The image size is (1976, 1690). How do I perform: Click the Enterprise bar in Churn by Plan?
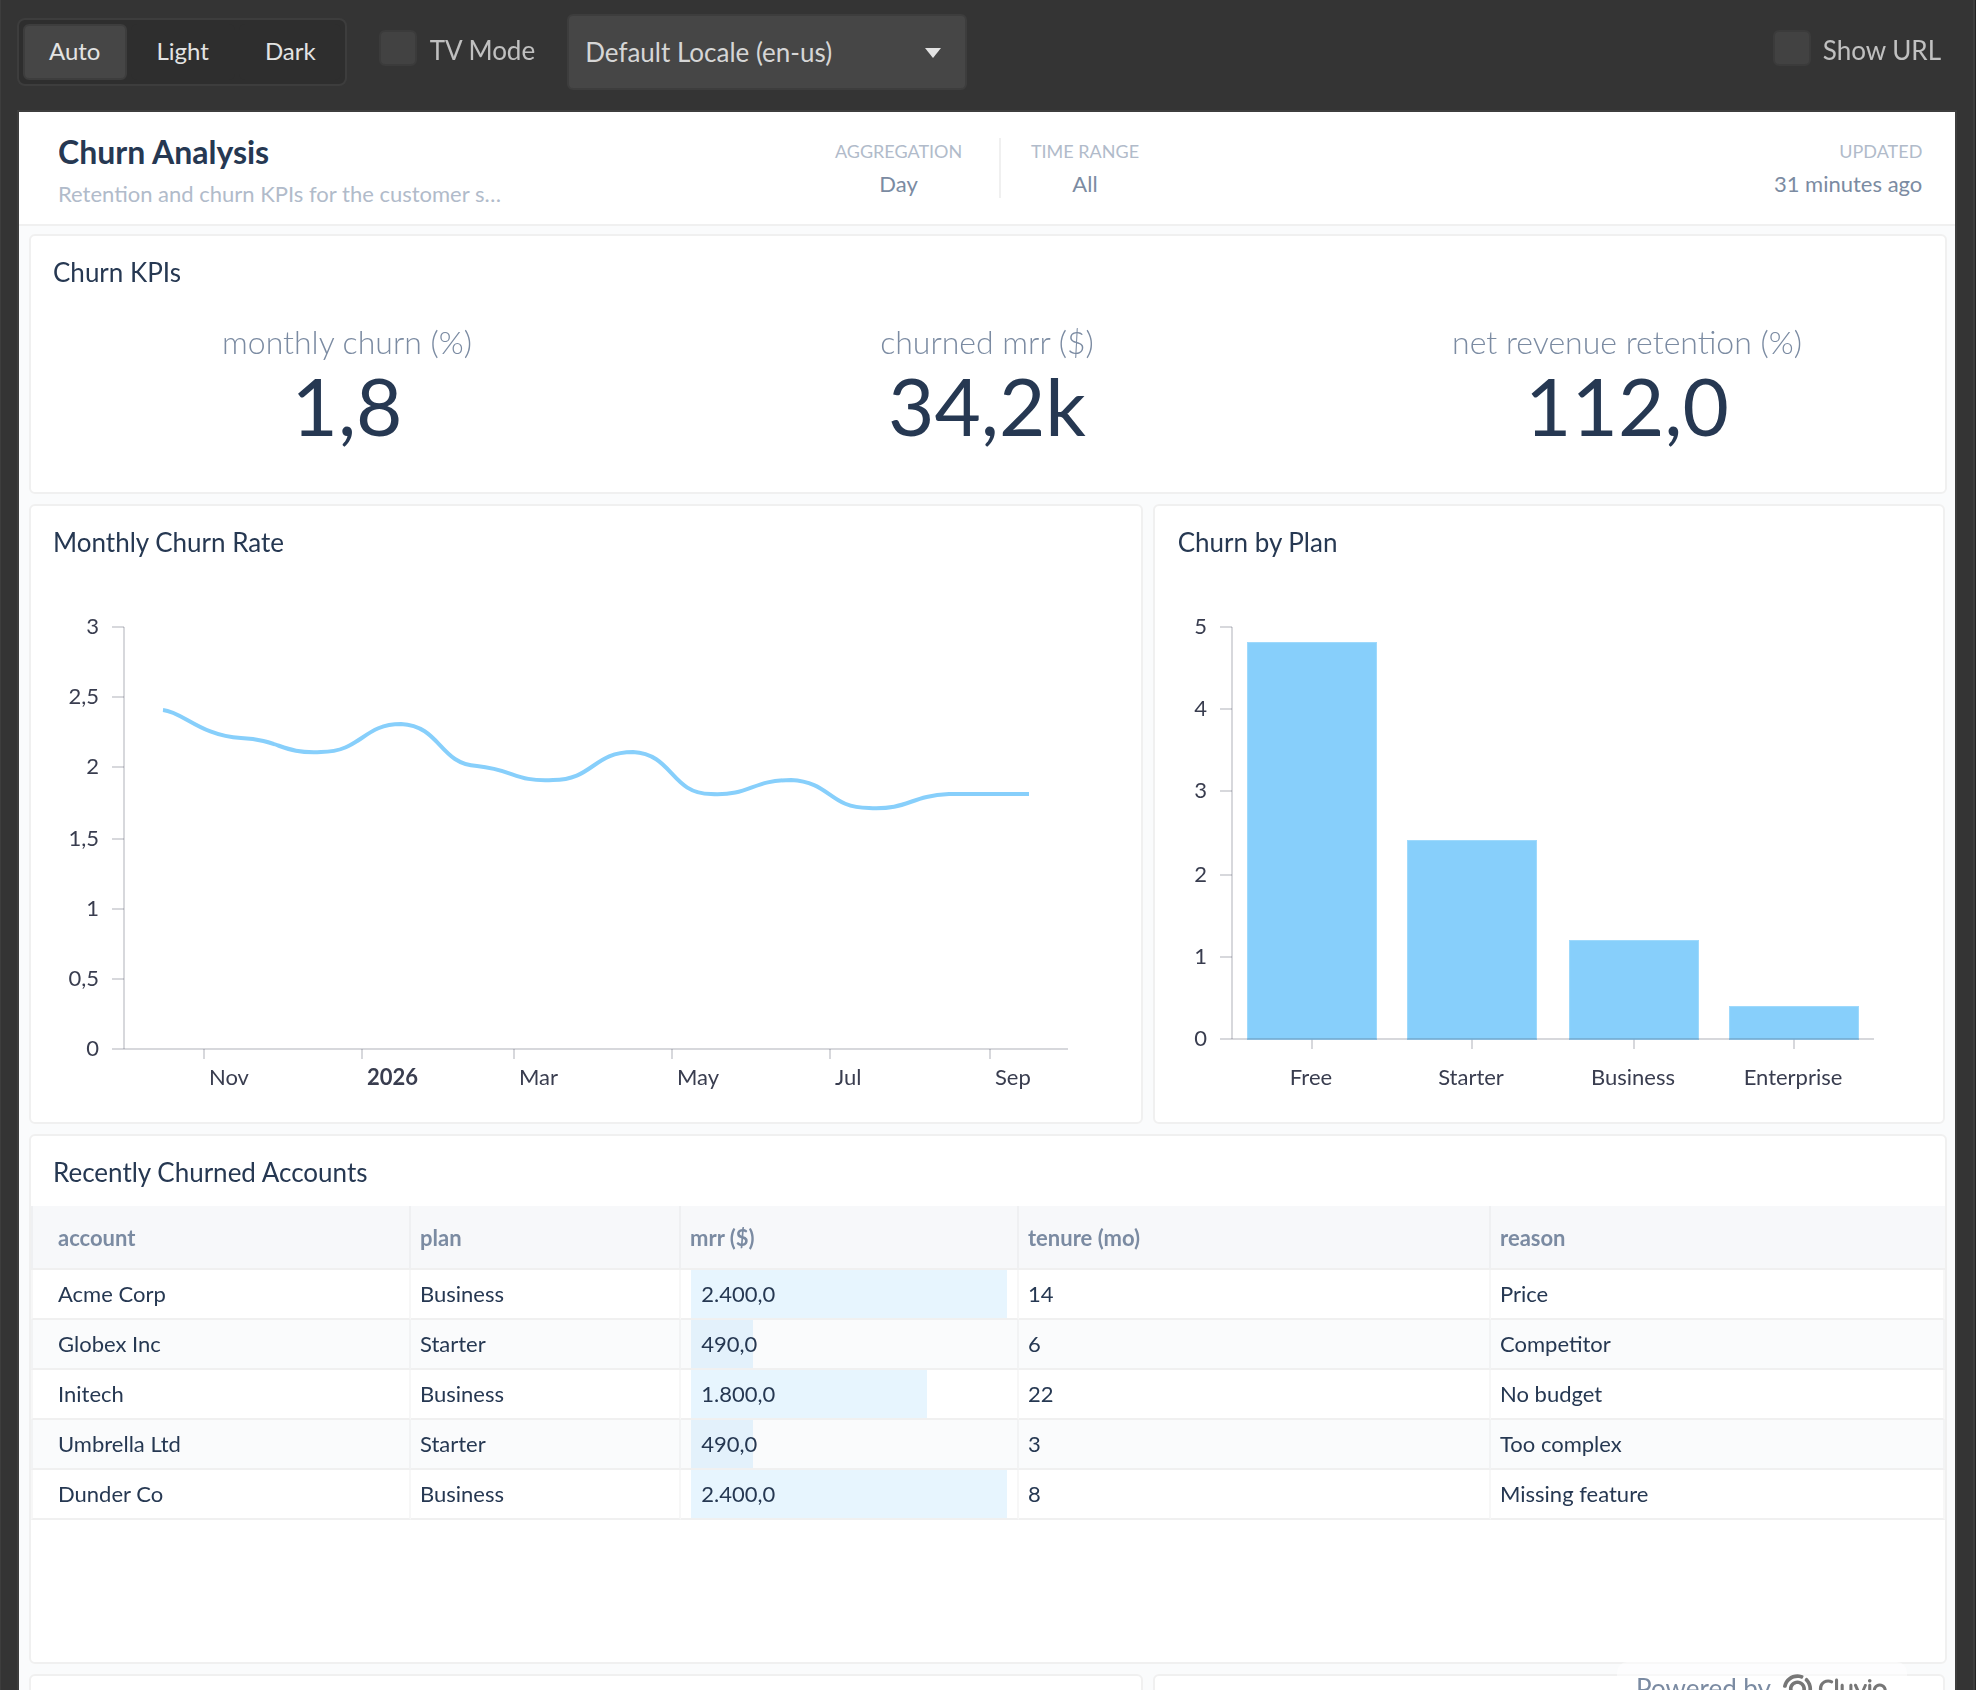tap(1793, 1022)
